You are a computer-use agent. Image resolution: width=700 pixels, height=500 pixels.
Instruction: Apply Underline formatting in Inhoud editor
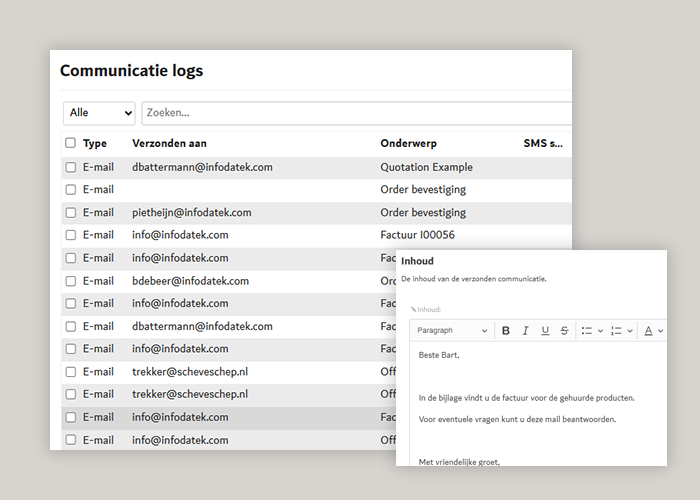tap(545, 331)
